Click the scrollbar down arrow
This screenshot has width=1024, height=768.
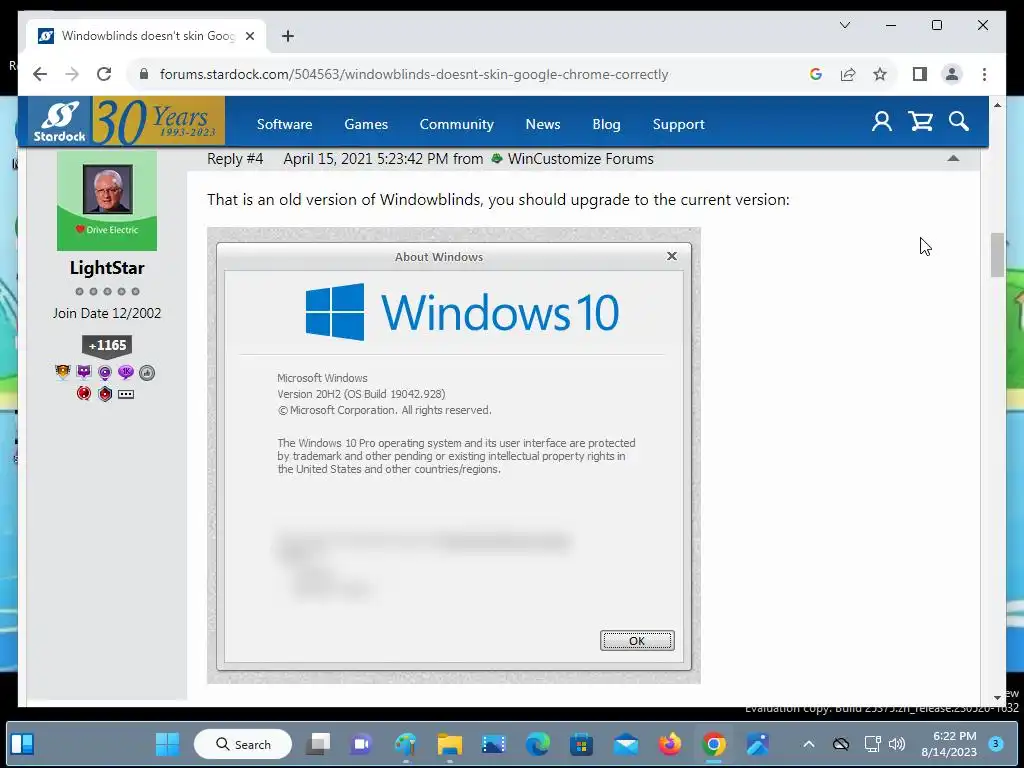point(997,697)
